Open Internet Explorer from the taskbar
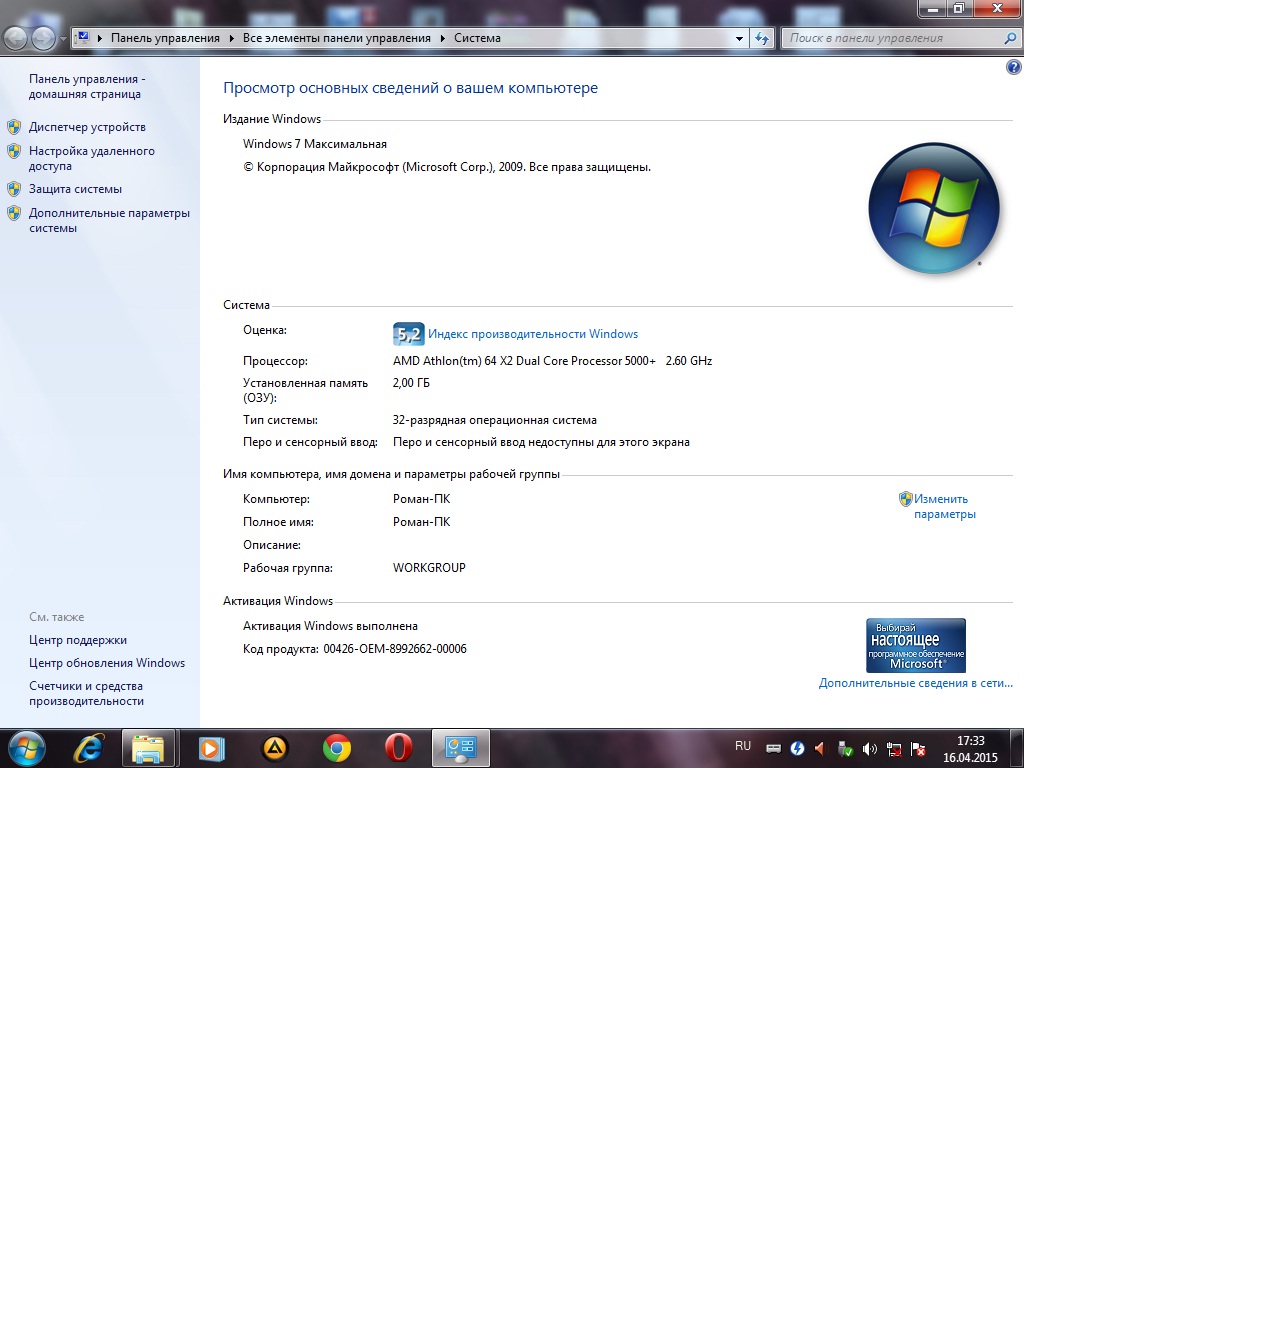 (89, 748)
